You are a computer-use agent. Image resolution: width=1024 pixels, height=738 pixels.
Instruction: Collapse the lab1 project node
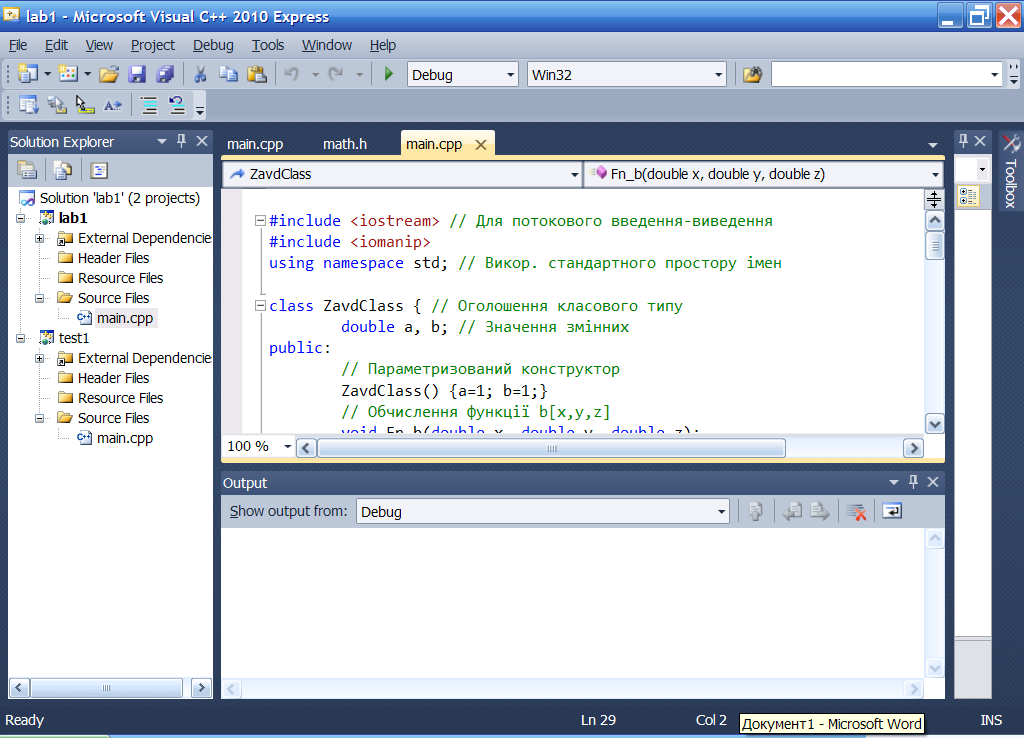click(21, 218)
